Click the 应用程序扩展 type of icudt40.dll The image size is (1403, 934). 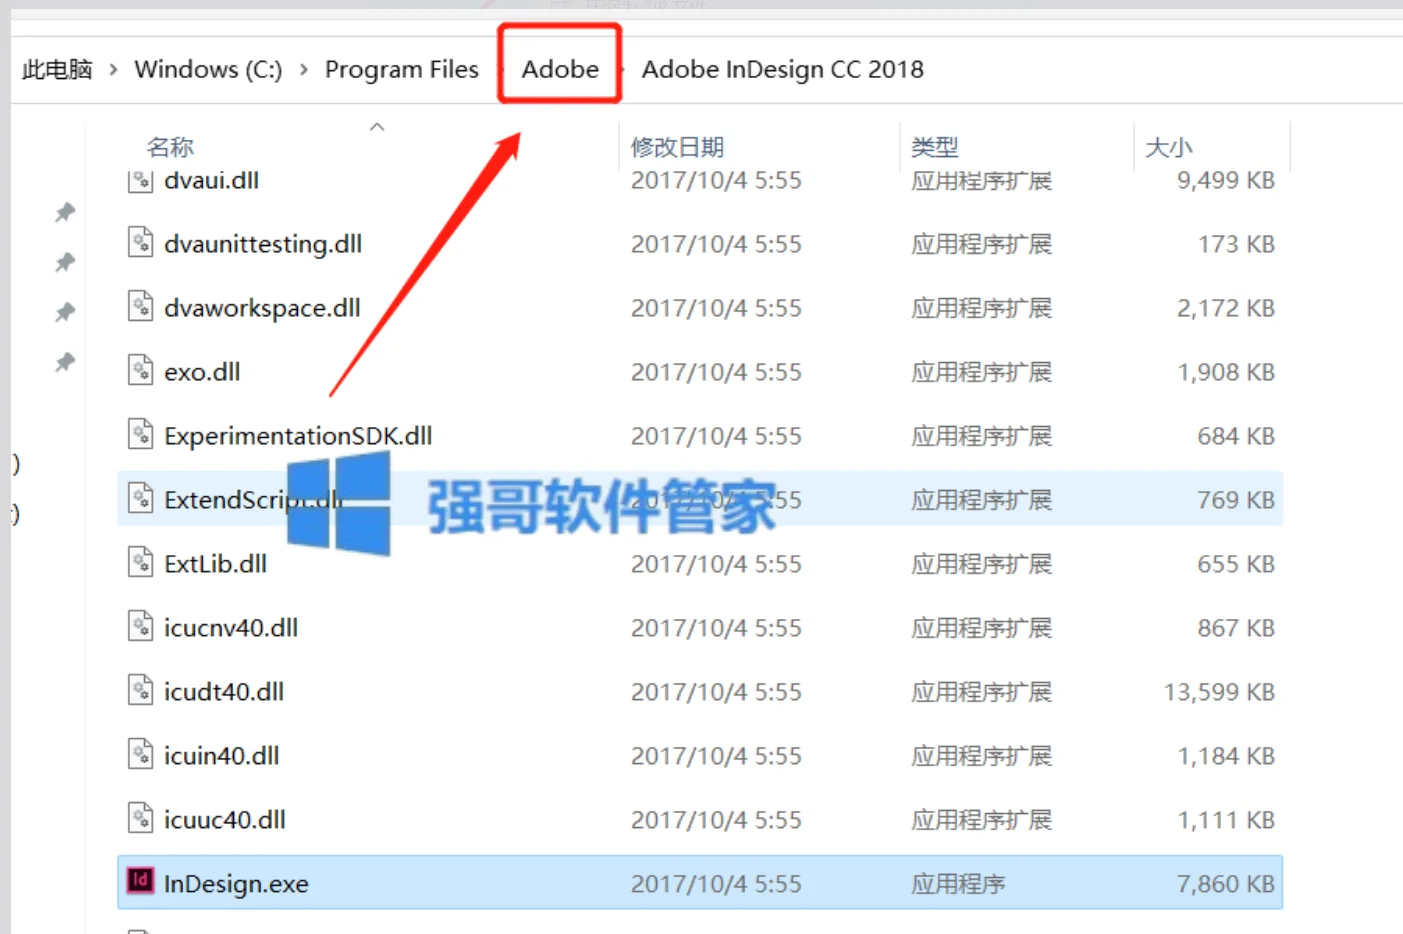[x=981, y=692]
